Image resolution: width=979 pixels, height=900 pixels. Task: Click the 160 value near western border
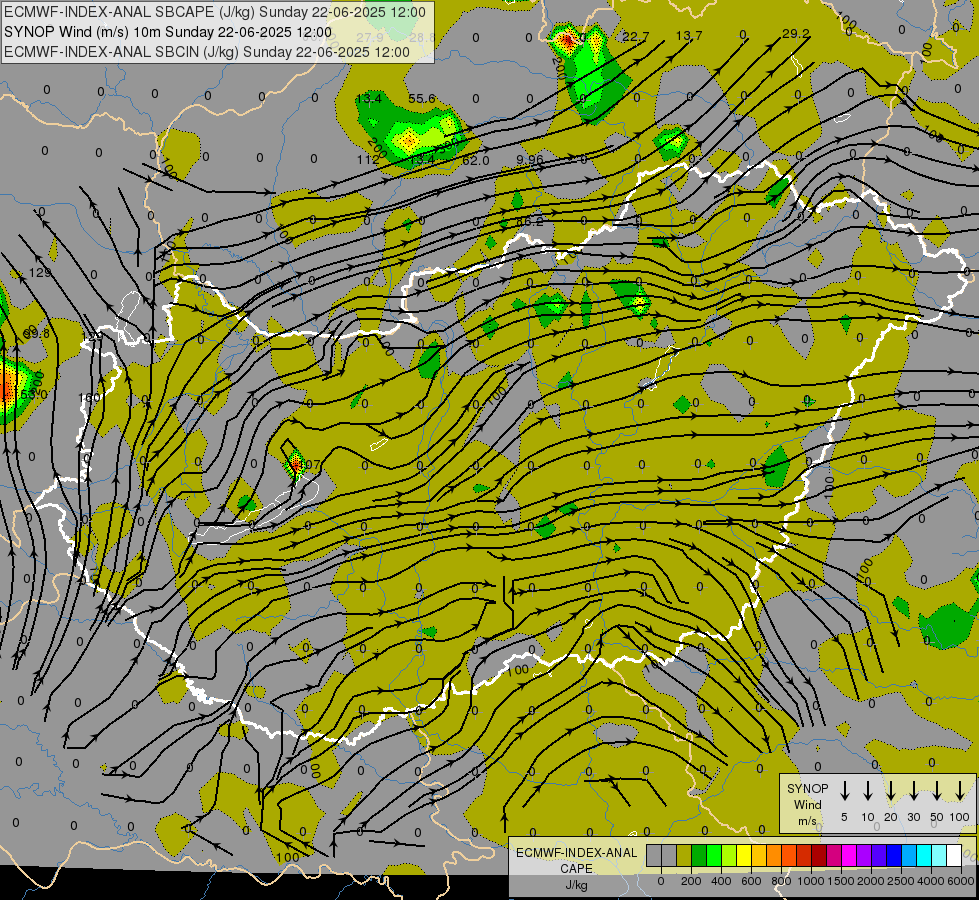point(89,398)
